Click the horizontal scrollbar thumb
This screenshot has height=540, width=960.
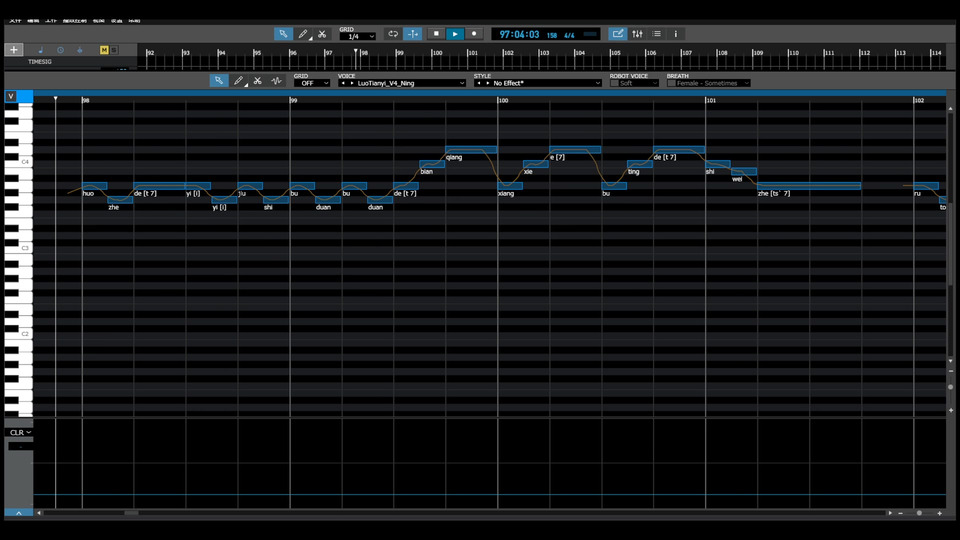click(131, 513)
